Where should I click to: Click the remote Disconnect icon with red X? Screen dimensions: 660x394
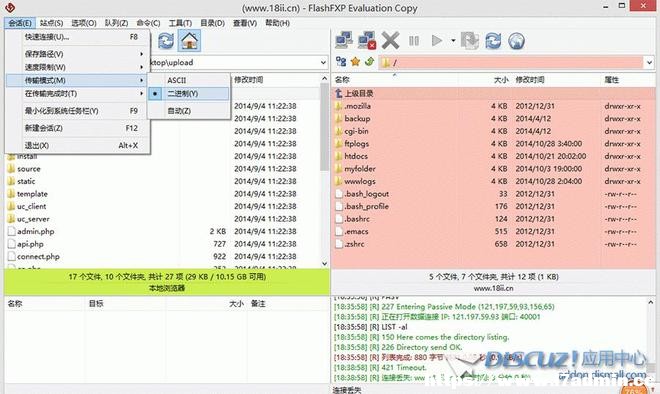[367, 41]
